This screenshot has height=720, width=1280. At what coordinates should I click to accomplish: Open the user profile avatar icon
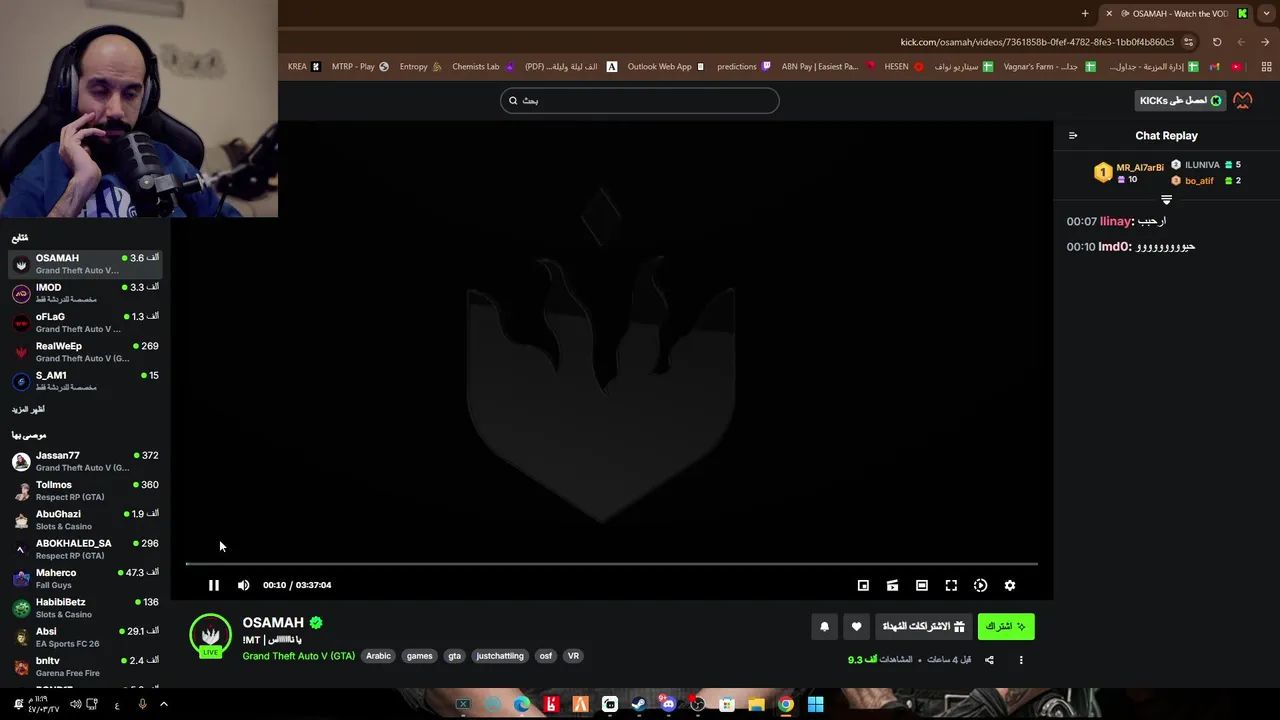[1243, 100]
